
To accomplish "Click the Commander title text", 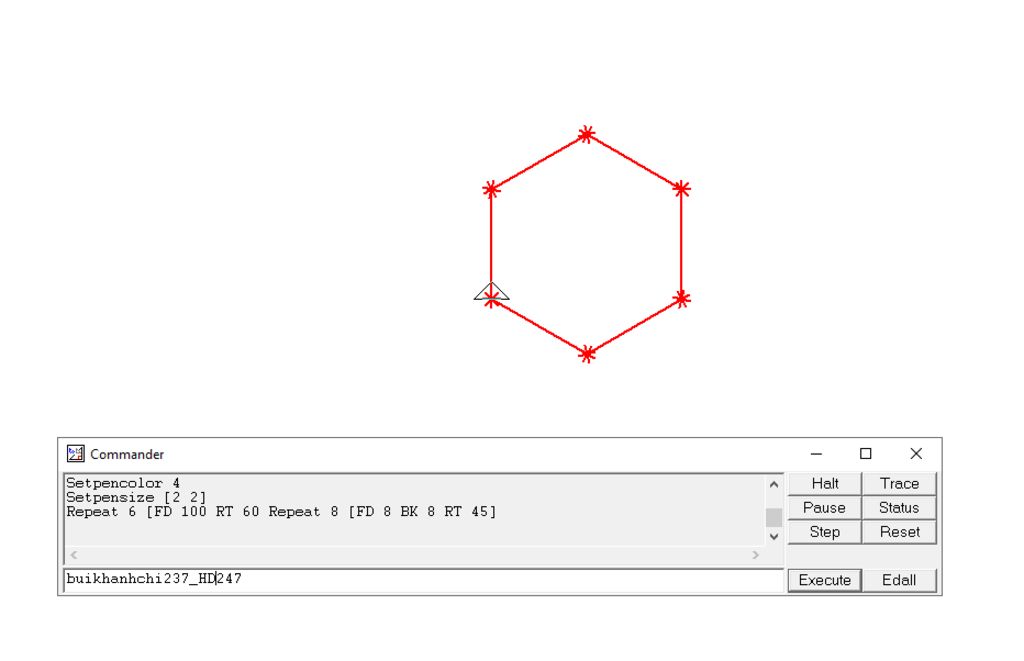I will tap(127, 454).
